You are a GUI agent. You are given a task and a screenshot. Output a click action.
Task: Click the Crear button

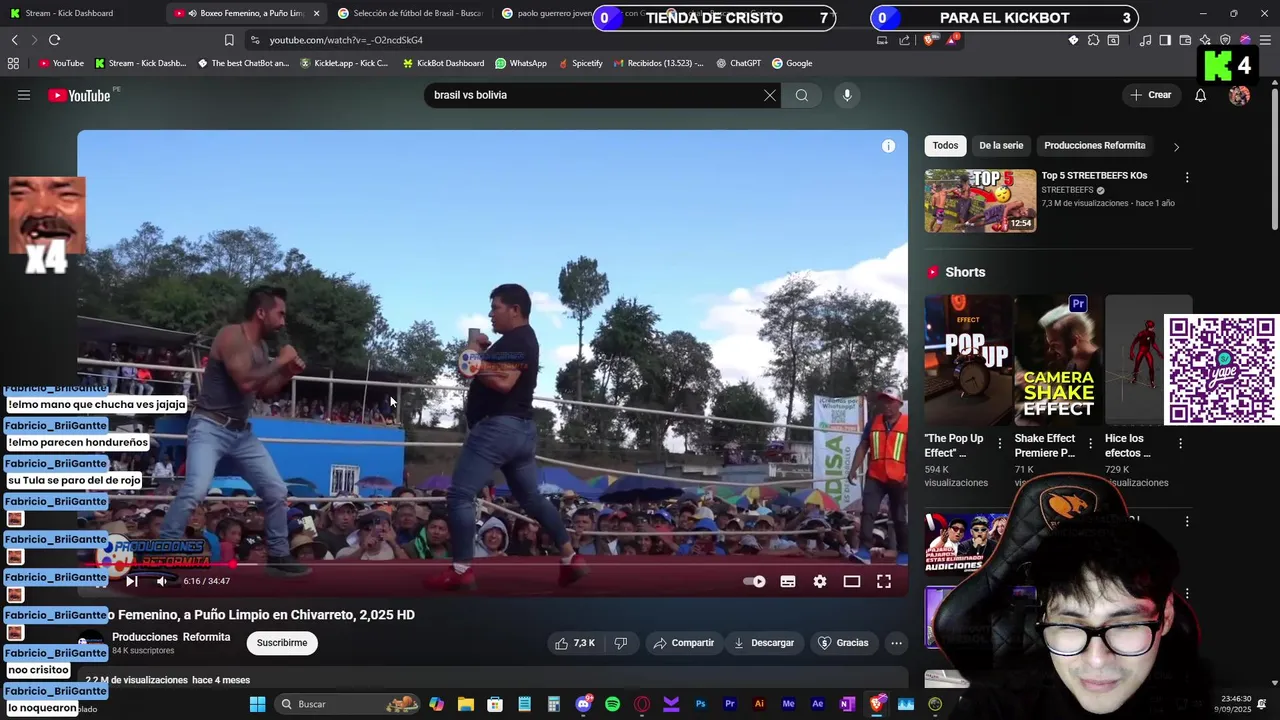(1151, 95)
